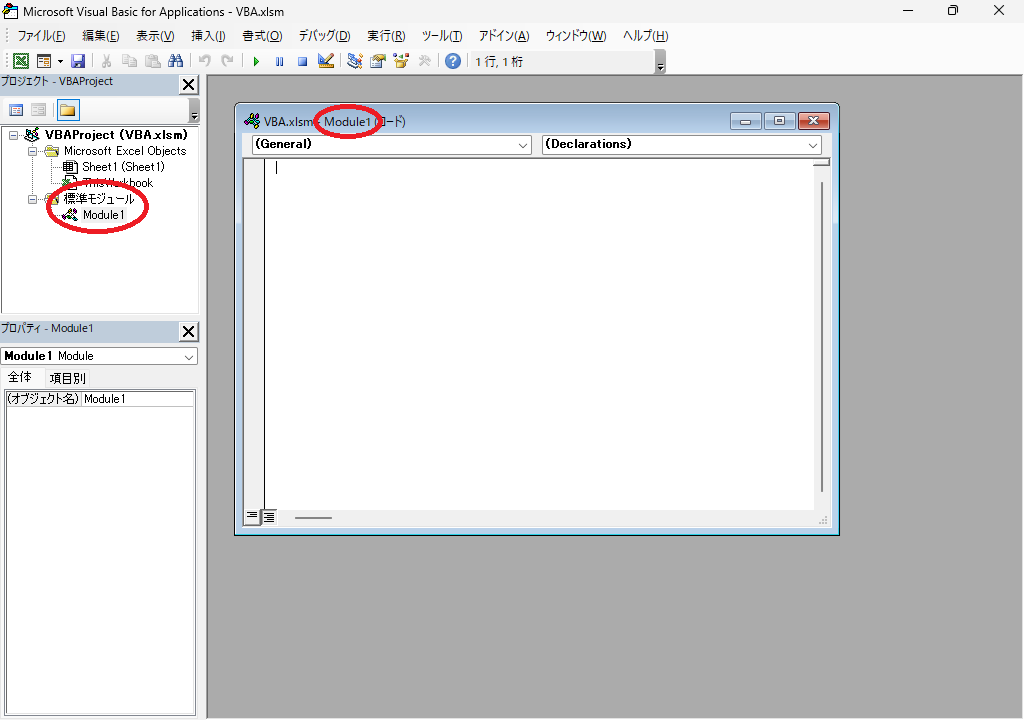Click the Undo arrow icon
Image resolution: width=1024 pixels, height=720 pixels.
point(204,61)
